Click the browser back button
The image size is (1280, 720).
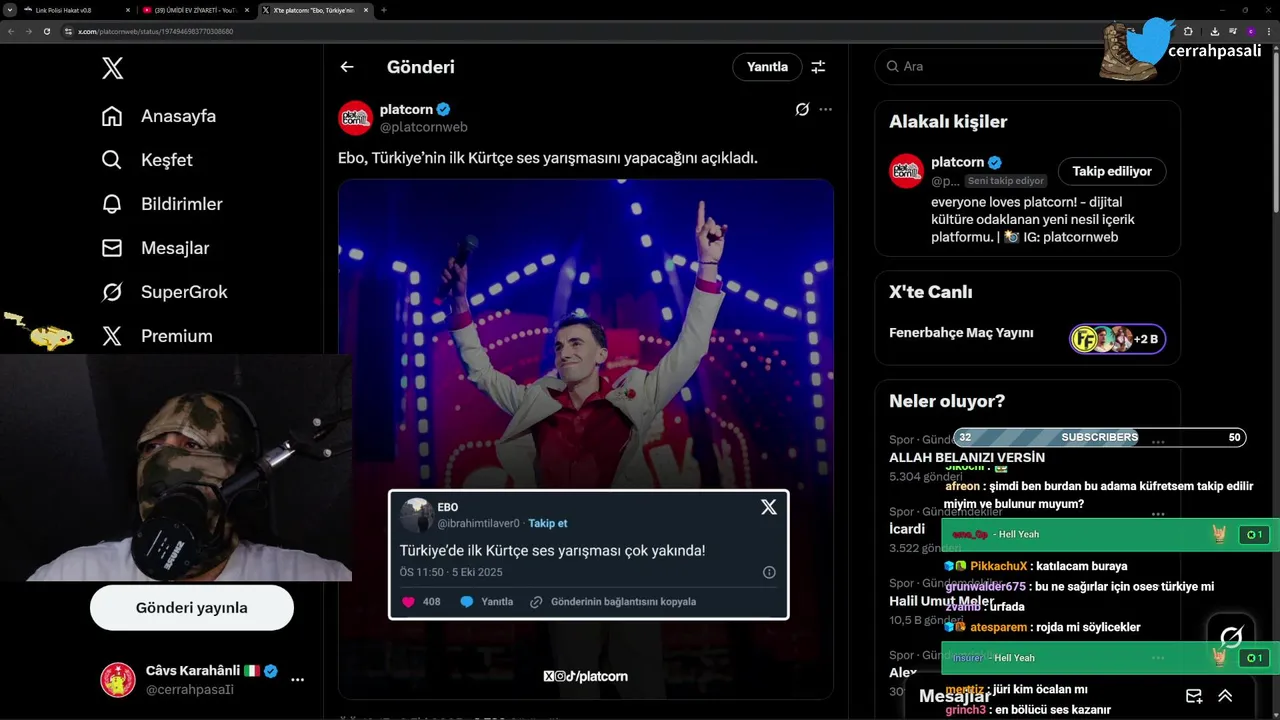11,31
